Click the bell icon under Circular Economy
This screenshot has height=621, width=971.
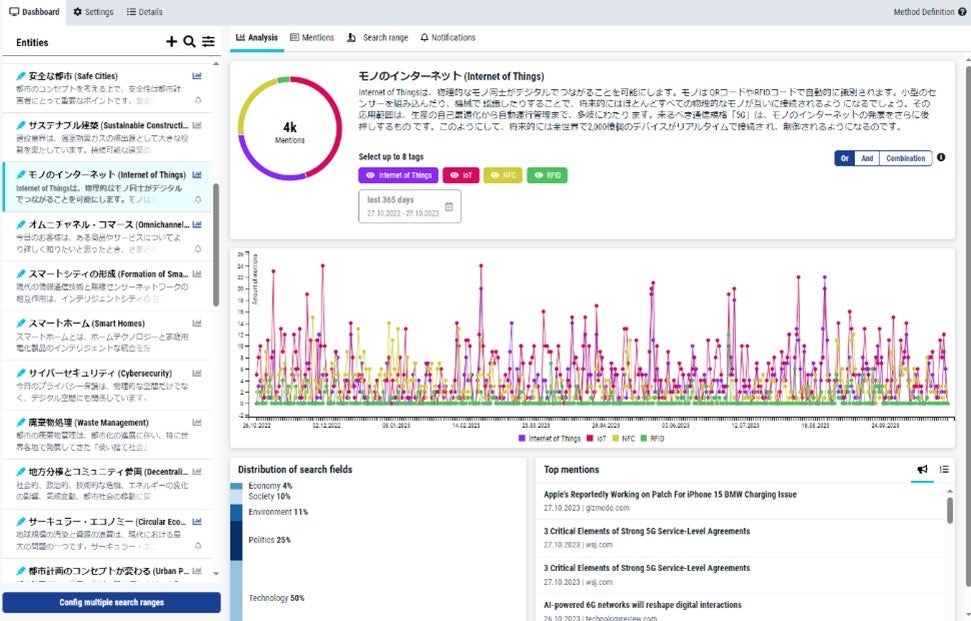coord(198,546)
